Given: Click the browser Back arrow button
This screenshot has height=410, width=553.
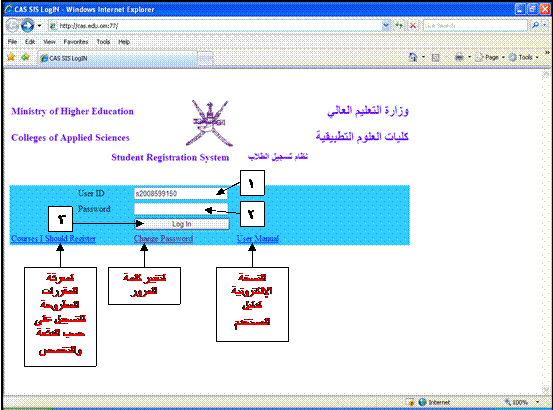Looking at the screenshot, I should 12,26.
